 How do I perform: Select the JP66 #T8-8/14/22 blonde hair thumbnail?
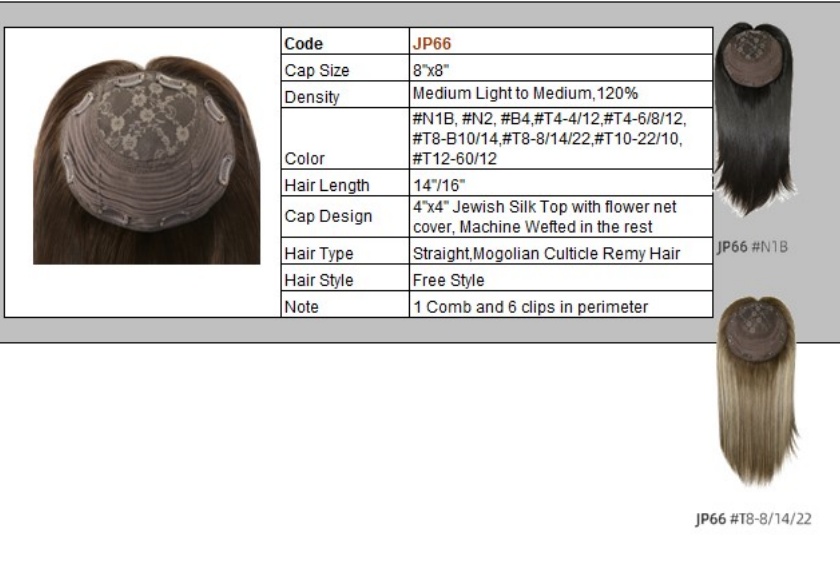pos(758,390)
